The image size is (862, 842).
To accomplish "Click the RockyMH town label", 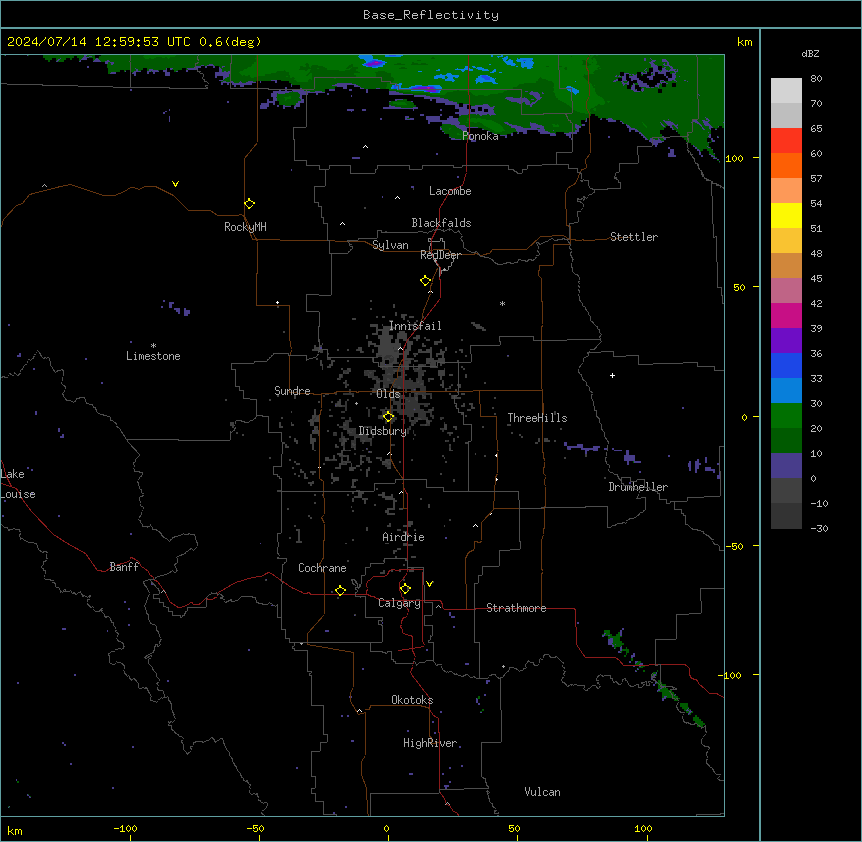I will coord(245,227).
